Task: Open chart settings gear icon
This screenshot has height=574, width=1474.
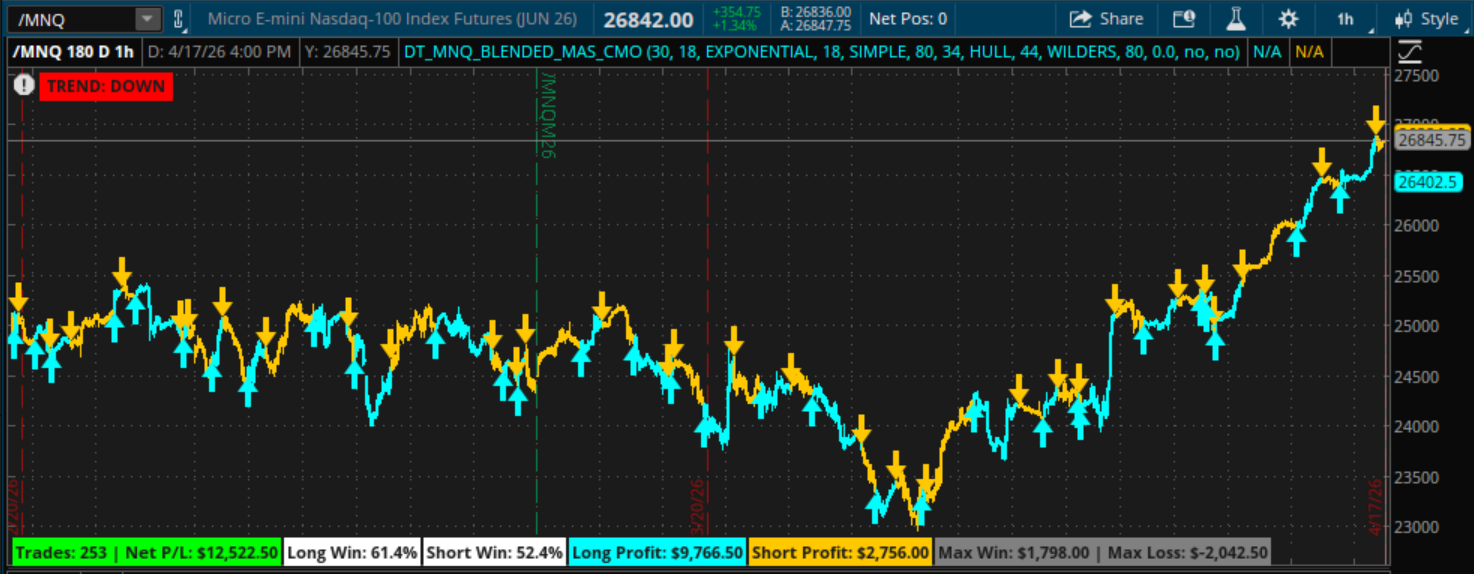Action: click(x=1288, y=19)
